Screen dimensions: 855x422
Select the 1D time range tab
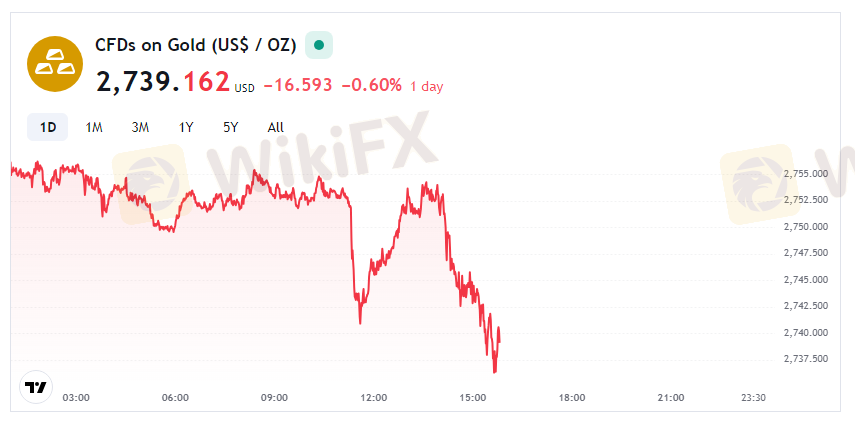pos(47,127)
